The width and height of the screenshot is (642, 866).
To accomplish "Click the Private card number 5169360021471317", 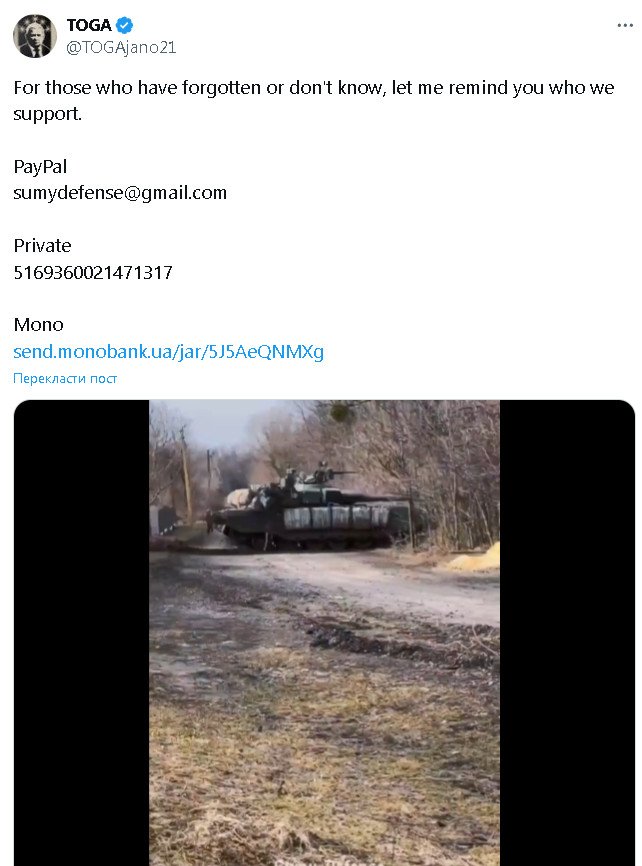I will point(93,272).
